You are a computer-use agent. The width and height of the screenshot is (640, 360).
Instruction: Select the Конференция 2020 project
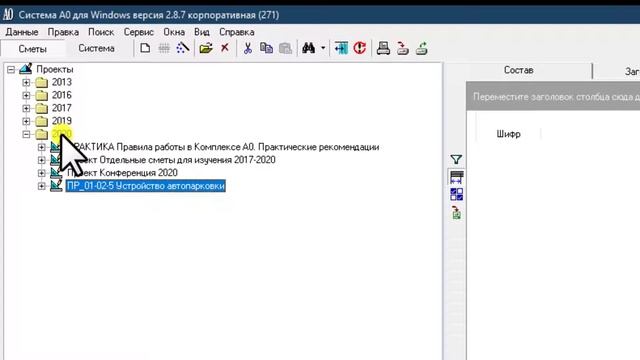click(122, 173)
